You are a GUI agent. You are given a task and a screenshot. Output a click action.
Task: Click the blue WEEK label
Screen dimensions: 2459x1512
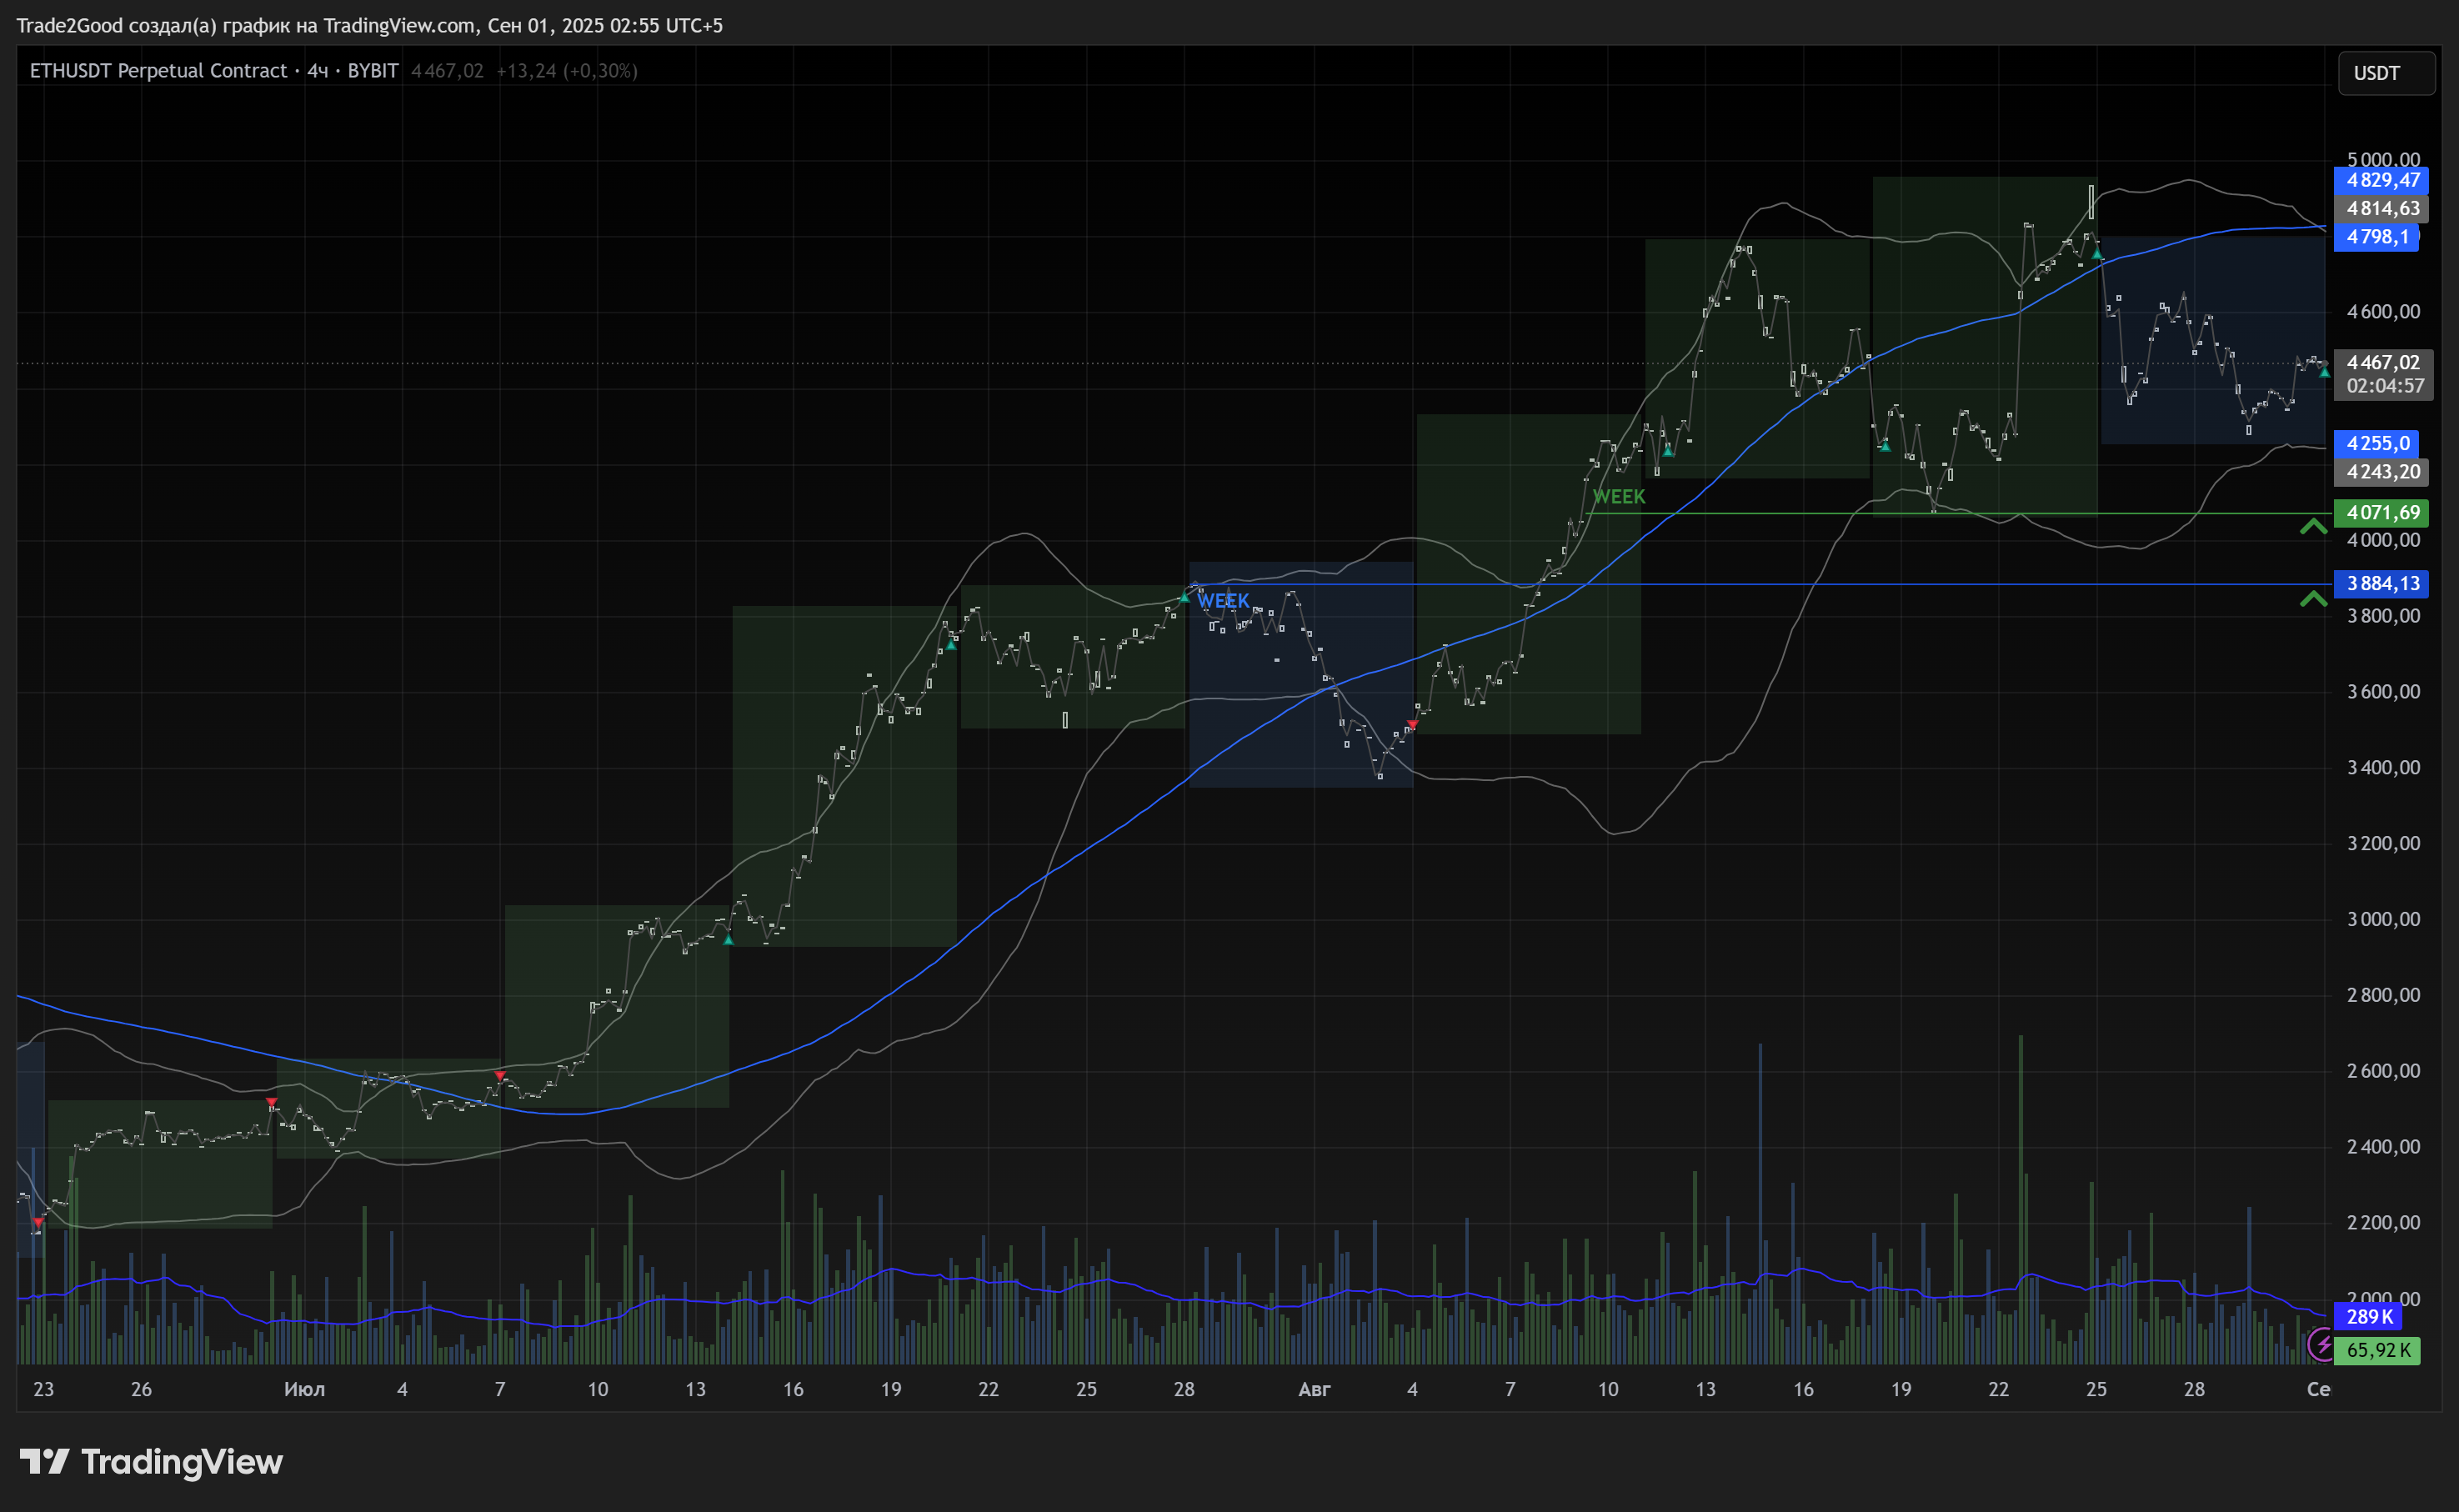click(x=1223, y=601)
